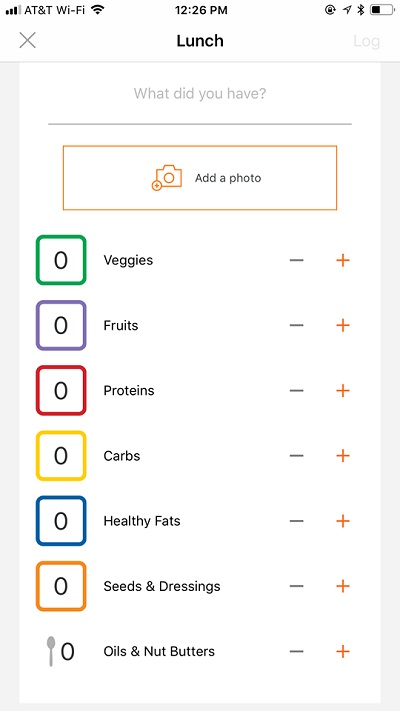This screenshot has width=400, height=711.
Task: Increment the Proteins counter
Action: pos(343,390)
